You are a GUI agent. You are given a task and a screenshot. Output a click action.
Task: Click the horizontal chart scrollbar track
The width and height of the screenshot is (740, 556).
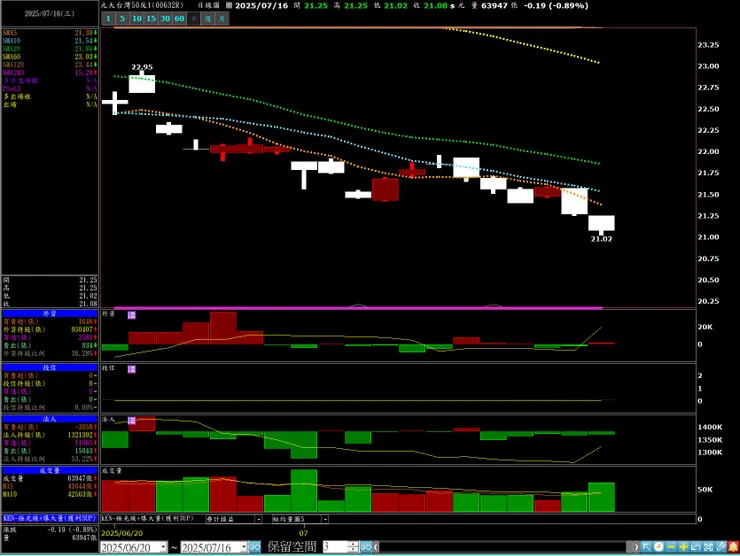(505, 547)
